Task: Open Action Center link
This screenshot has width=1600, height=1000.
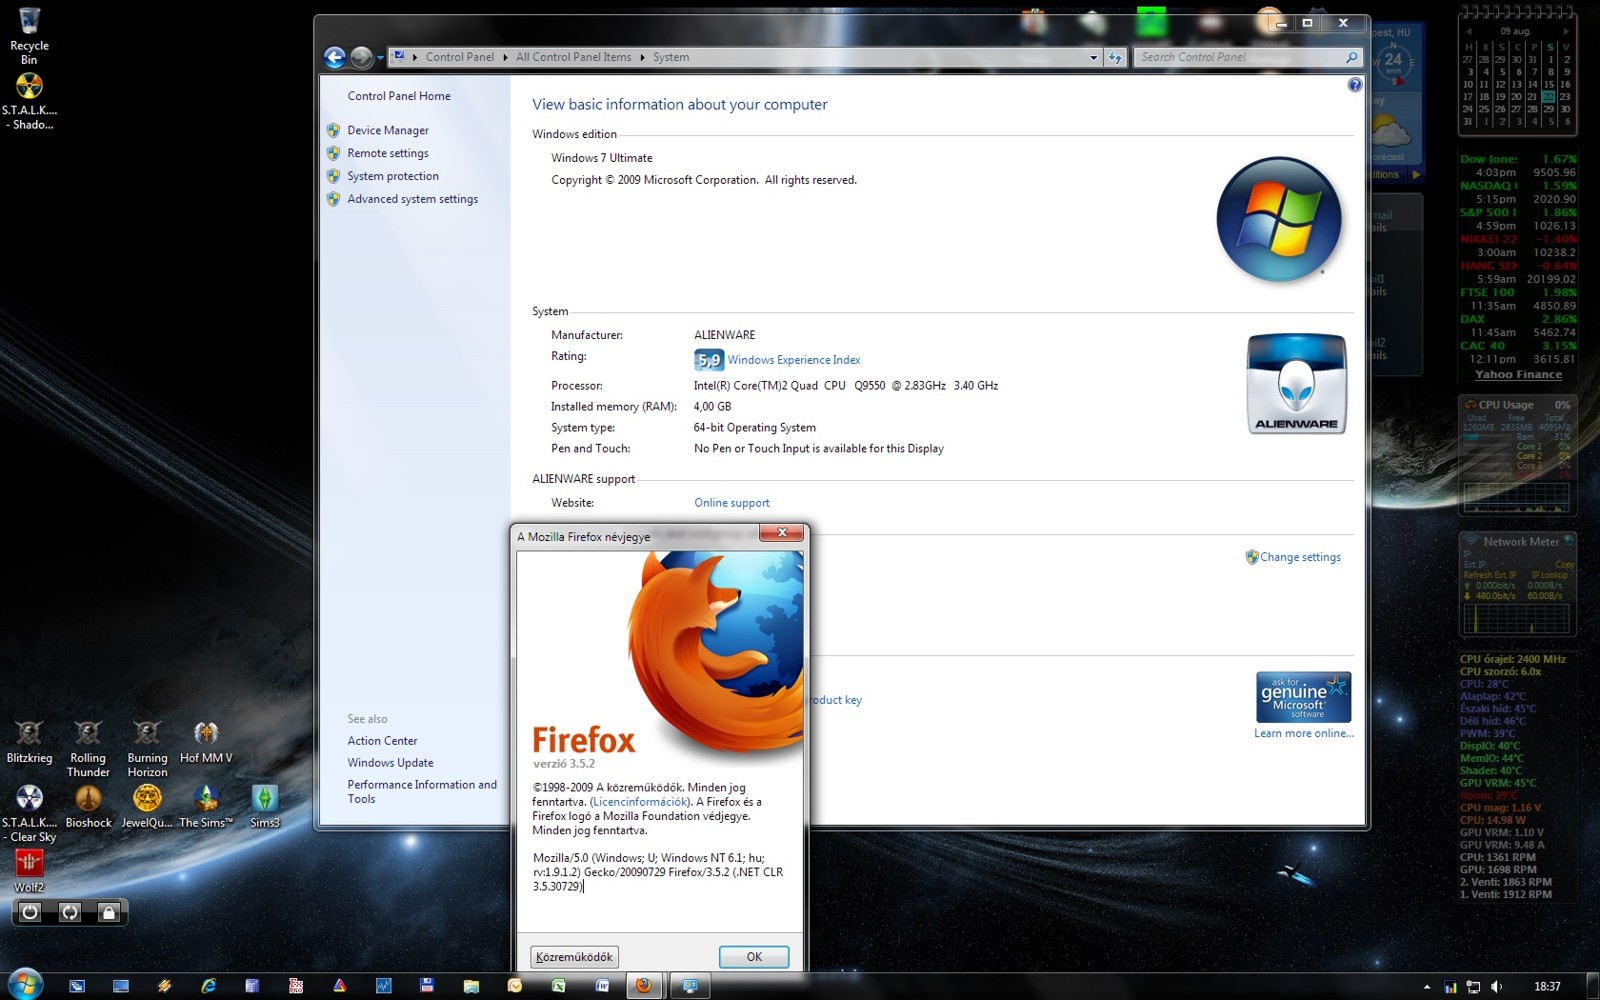Action: click(x=382, y=741)
